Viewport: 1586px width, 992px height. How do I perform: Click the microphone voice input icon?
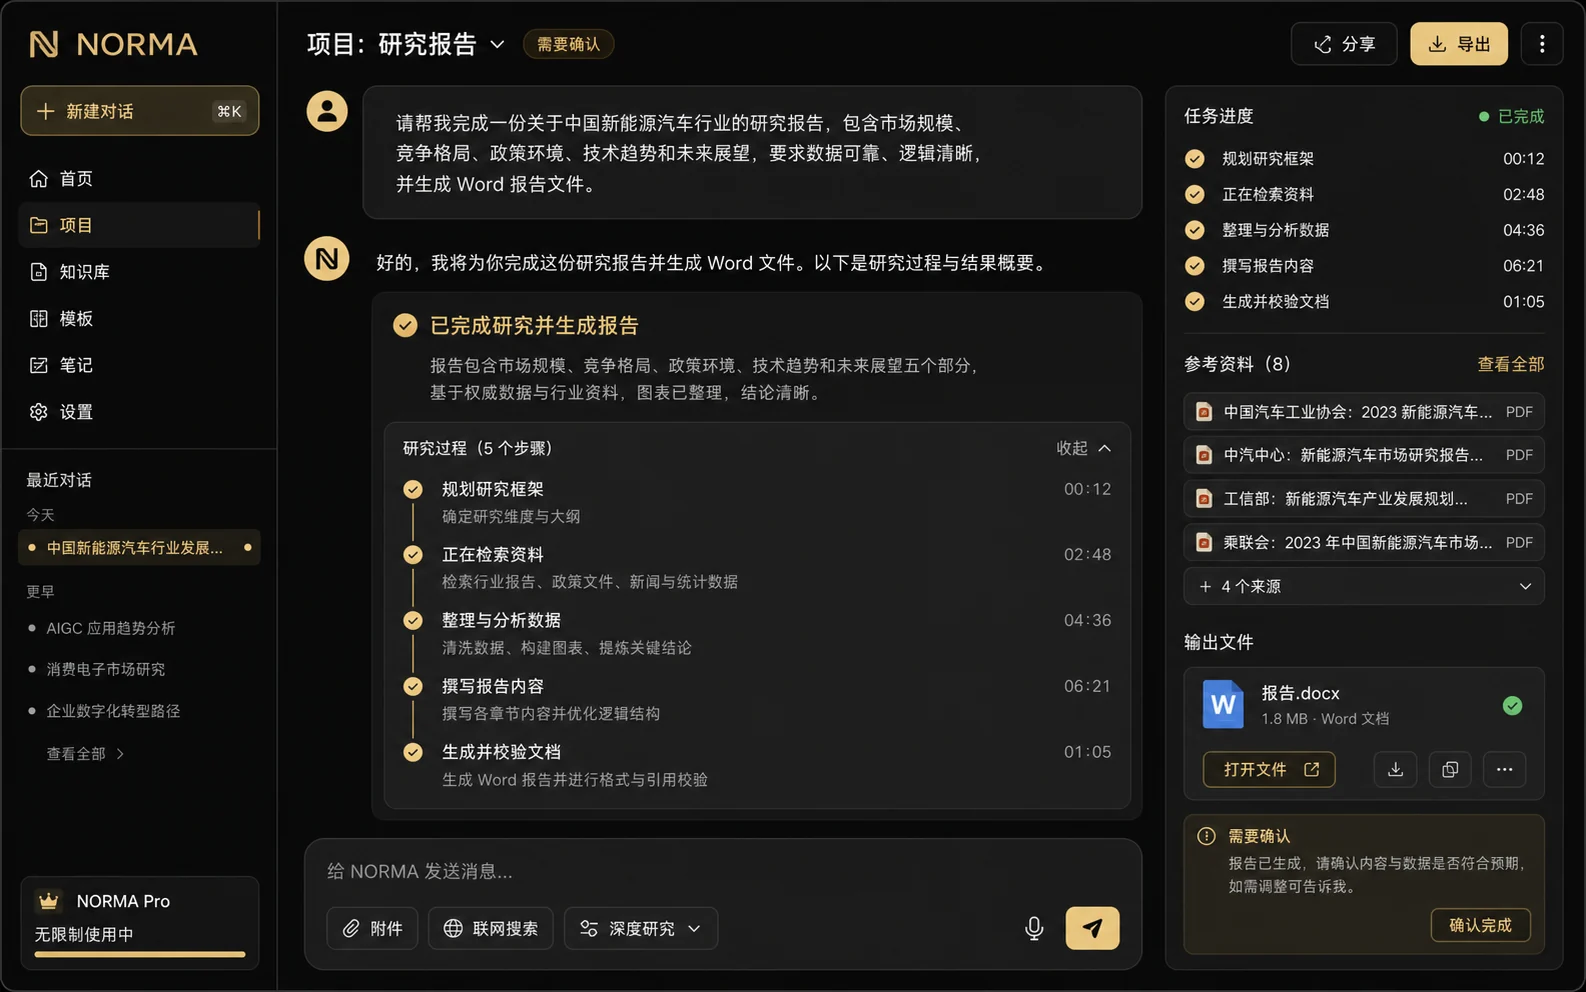tap(1034, 928)
